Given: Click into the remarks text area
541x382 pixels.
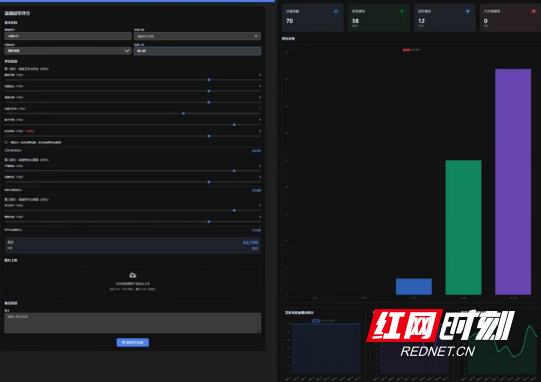Looking at the screenshot, I should (132, 323).
